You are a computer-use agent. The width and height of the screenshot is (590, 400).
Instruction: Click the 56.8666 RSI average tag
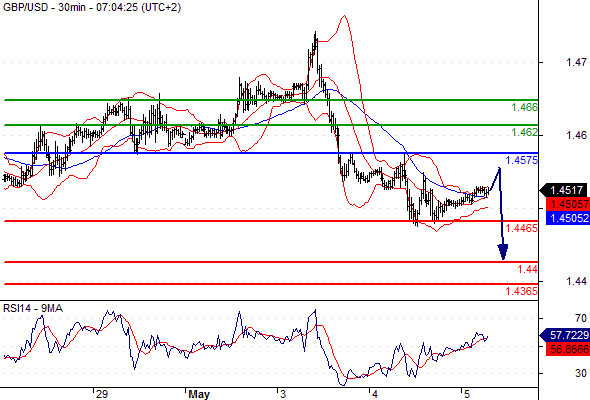[x=568, y=349]
